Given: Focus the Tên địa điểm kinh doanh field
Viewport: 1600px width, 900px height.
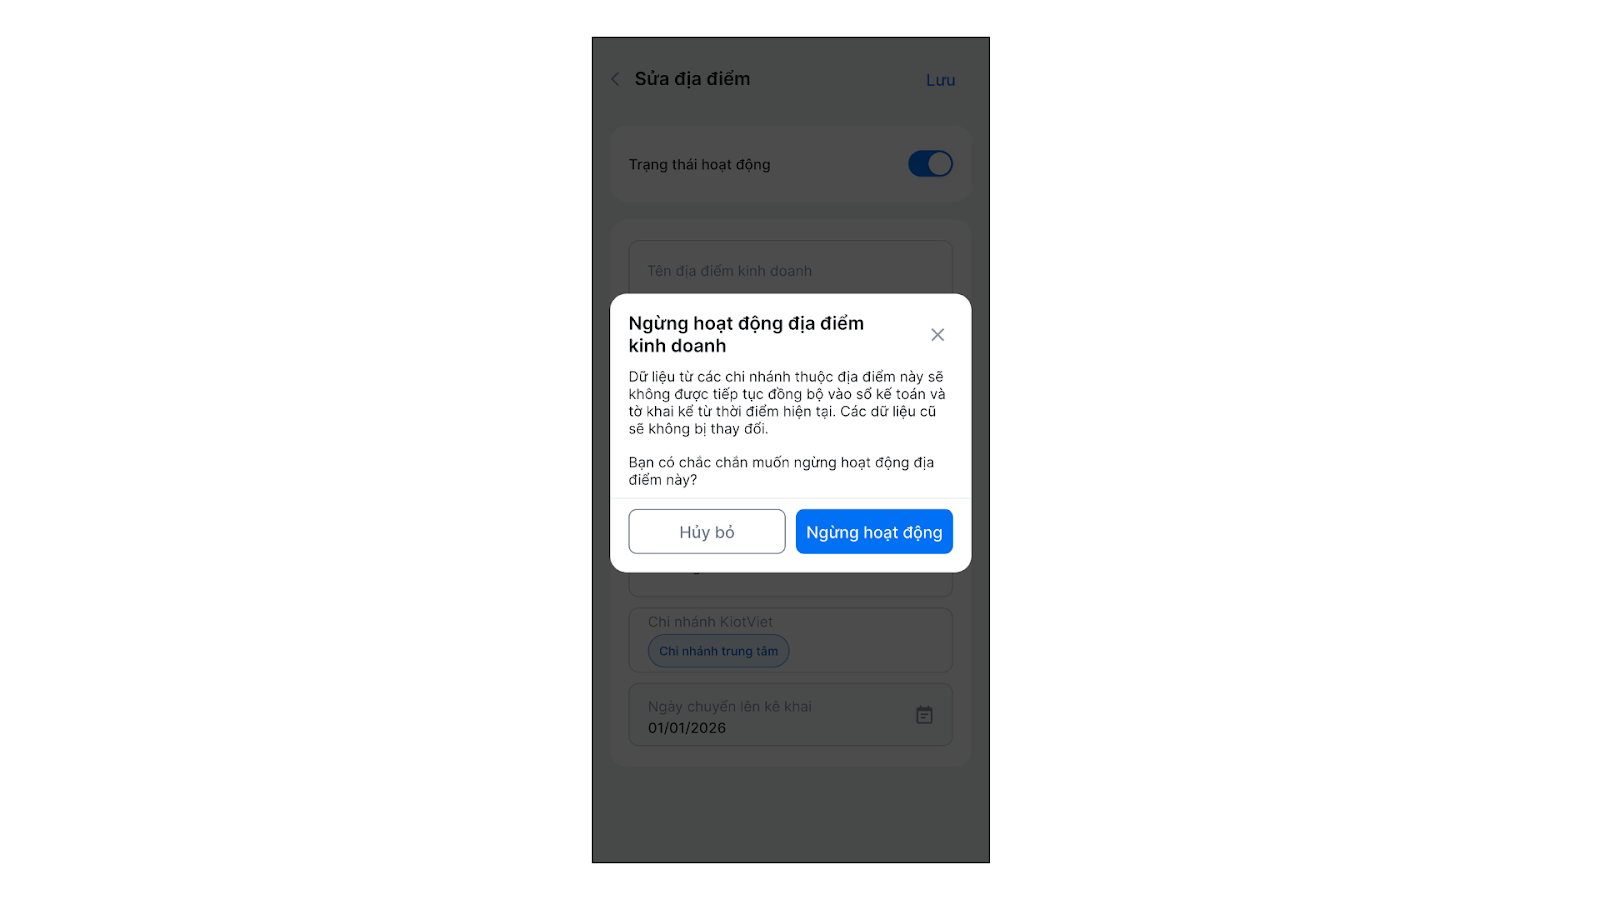Looking at the screenshot, I should tap(790, 267).
